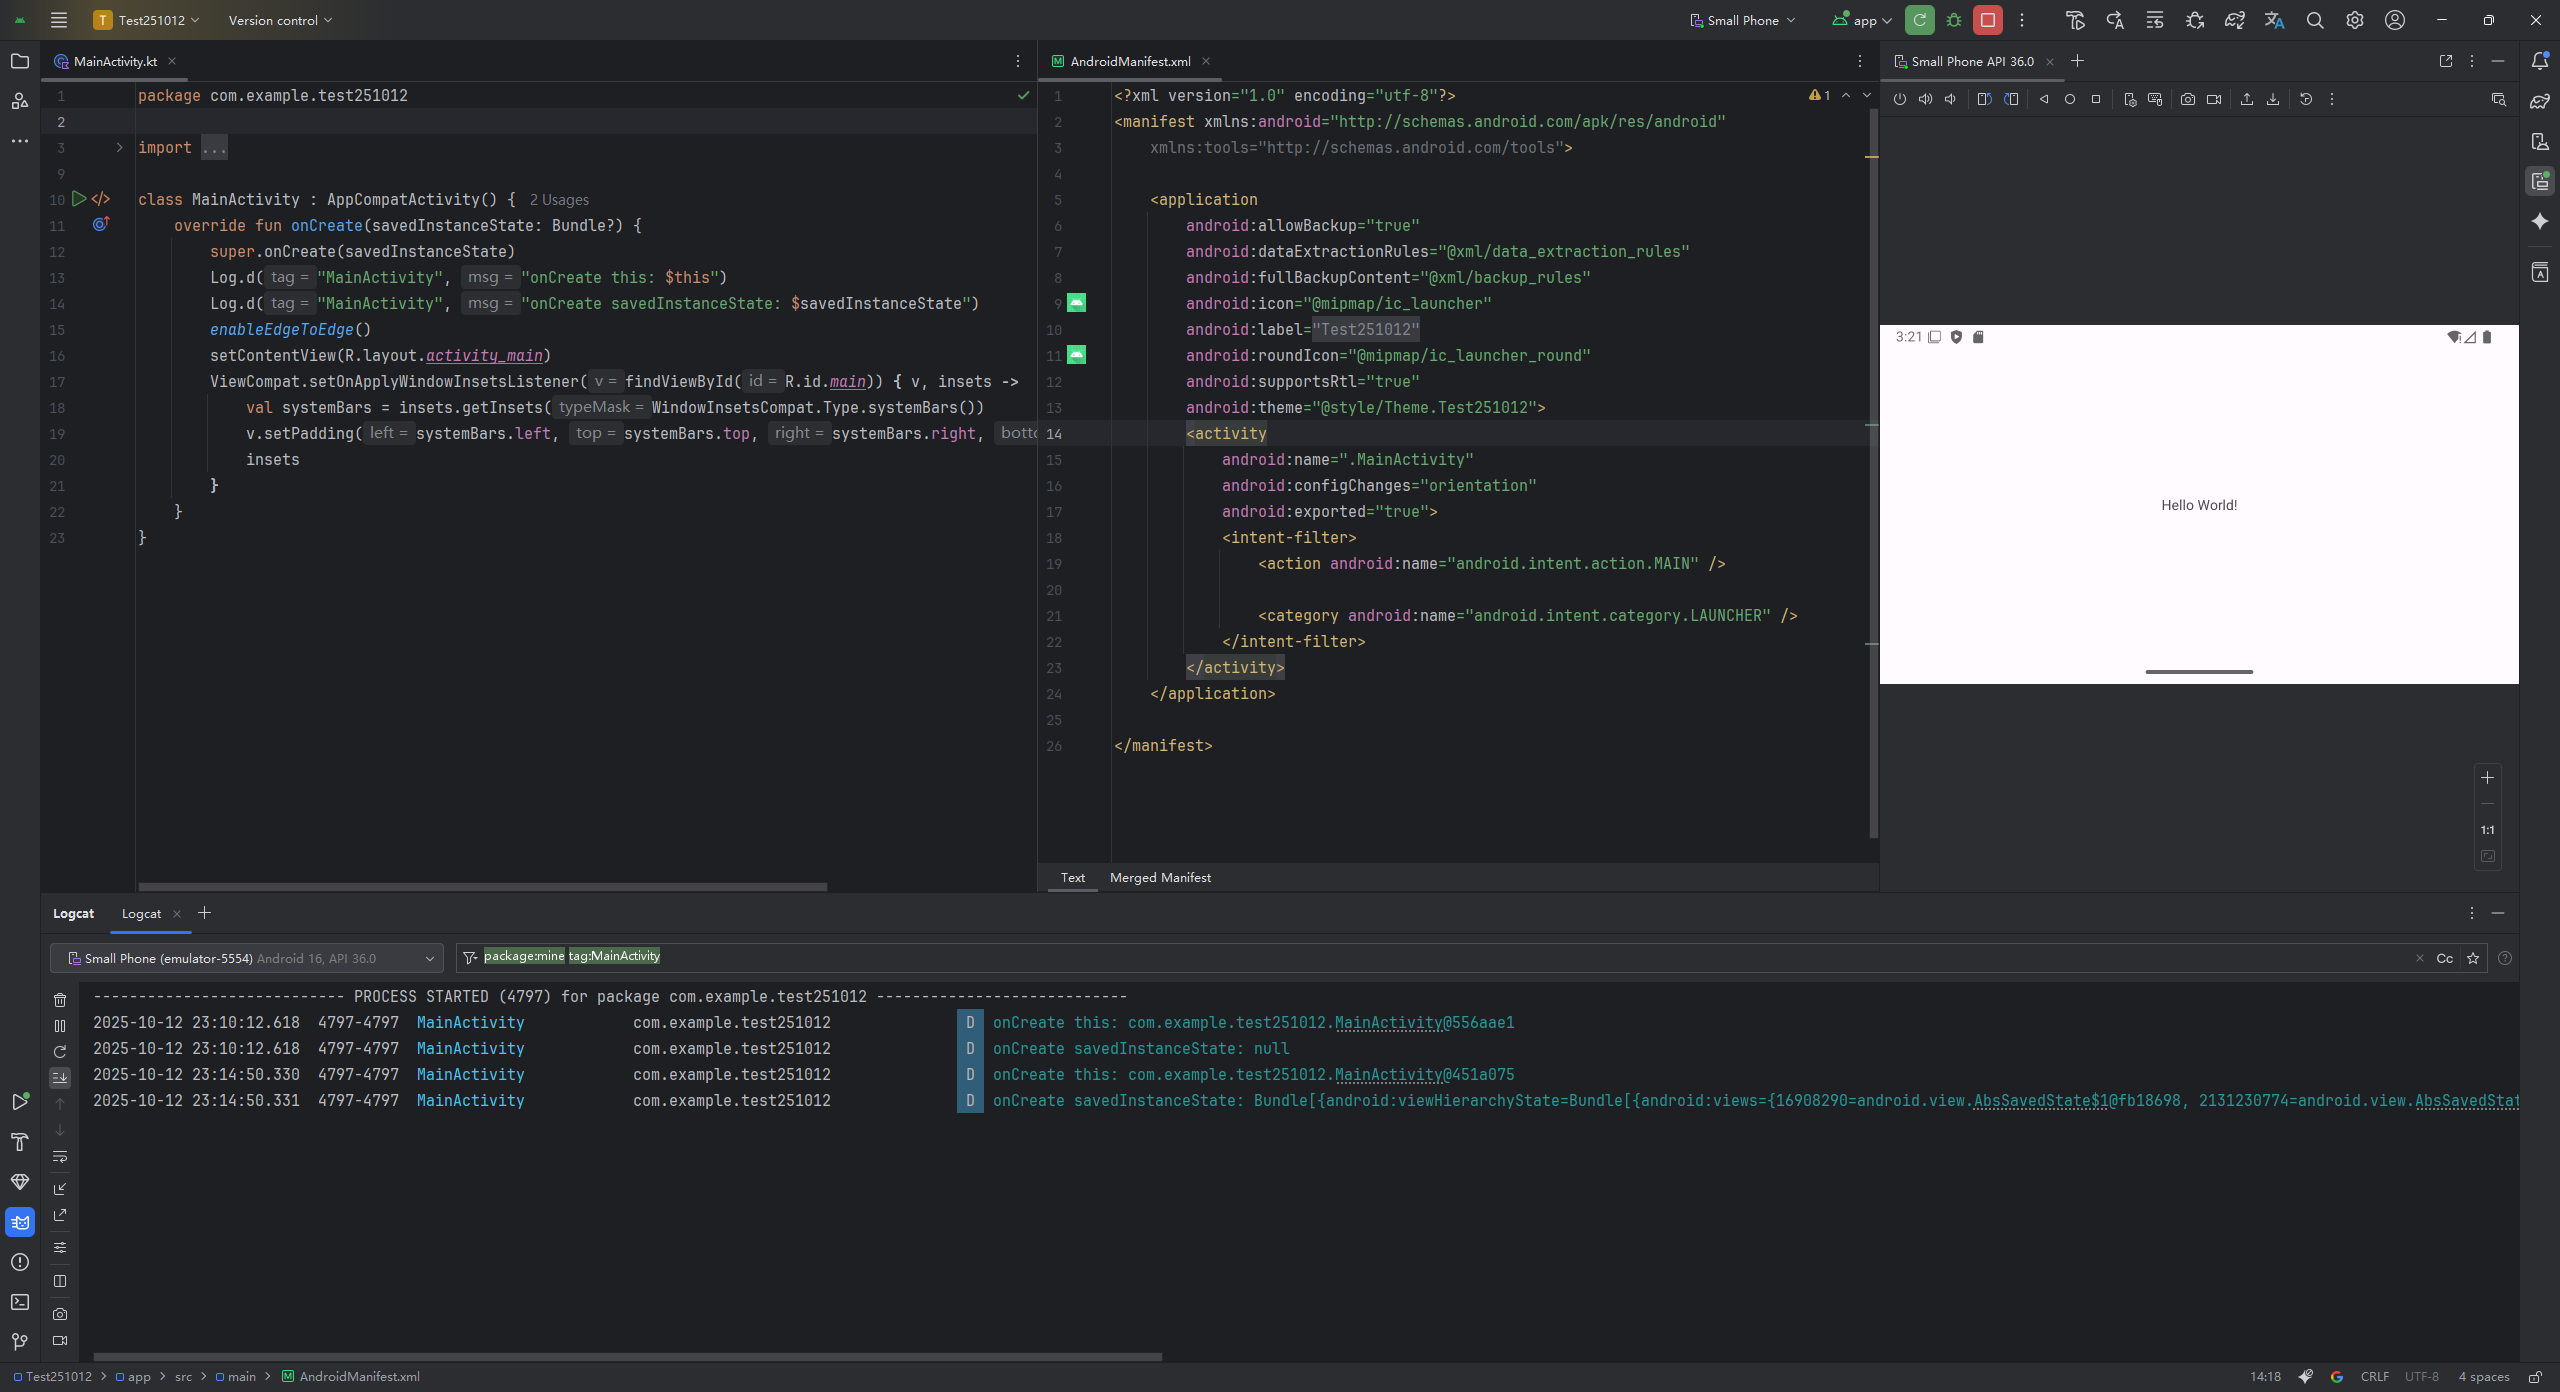Open the Terminal tool window
The height and width of the screenshot is (1392, 2560).
tap(20, 1302)
